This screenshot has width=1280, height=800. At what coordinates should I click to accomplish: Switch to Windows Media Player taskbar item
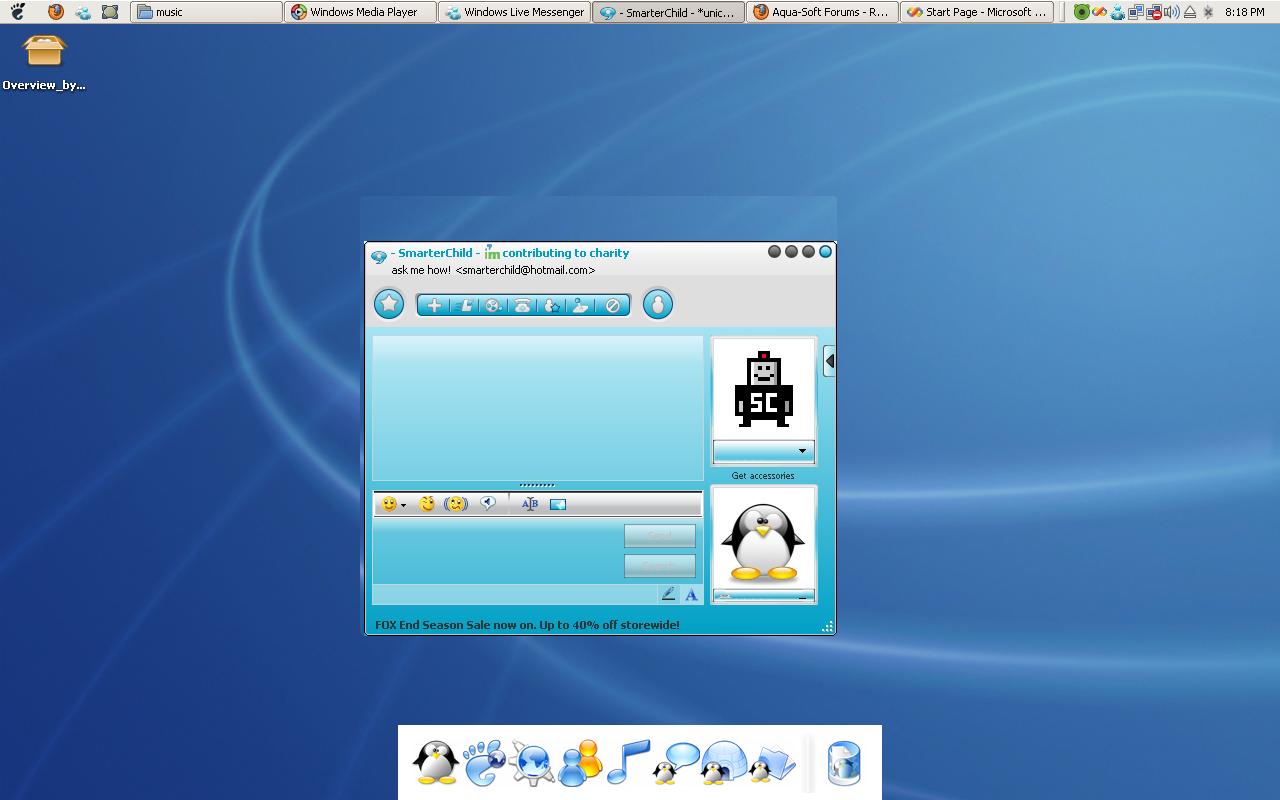tap(360, 12)
